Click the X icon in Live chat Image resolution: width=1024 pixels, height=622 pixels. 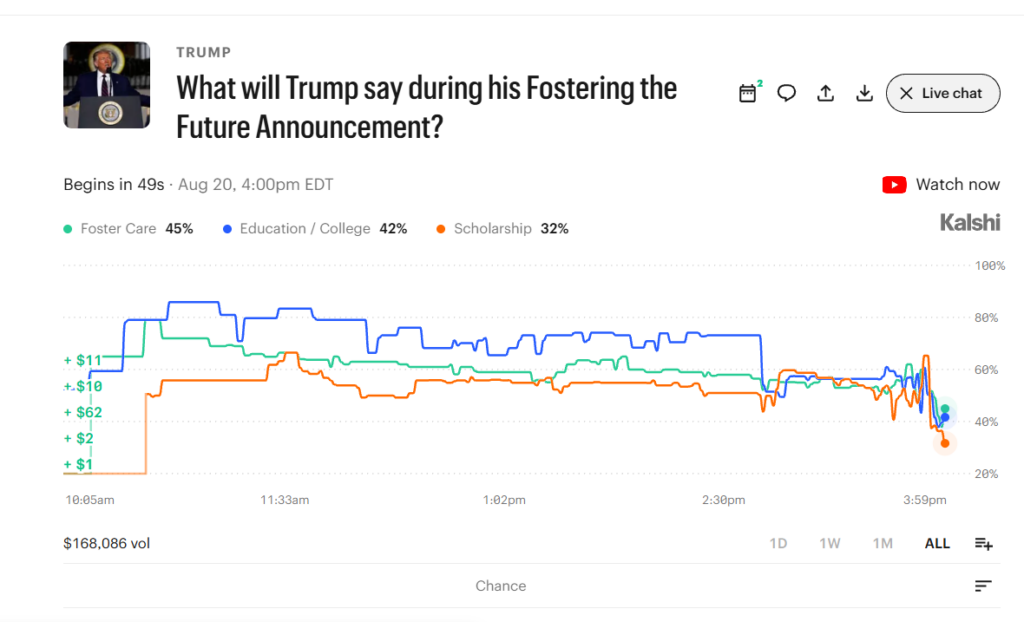(x=906, y=93)
